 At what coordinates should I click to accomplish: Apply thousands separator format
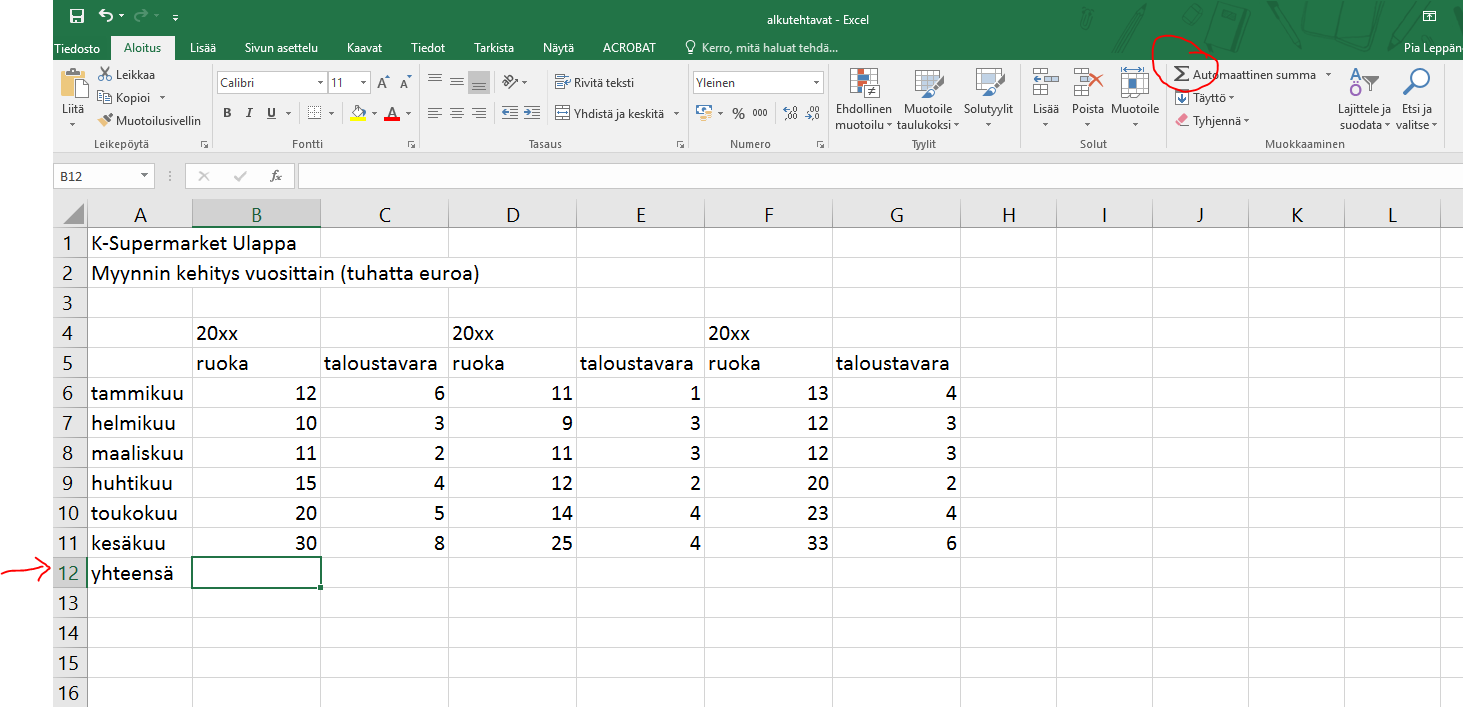pos(760,113)
